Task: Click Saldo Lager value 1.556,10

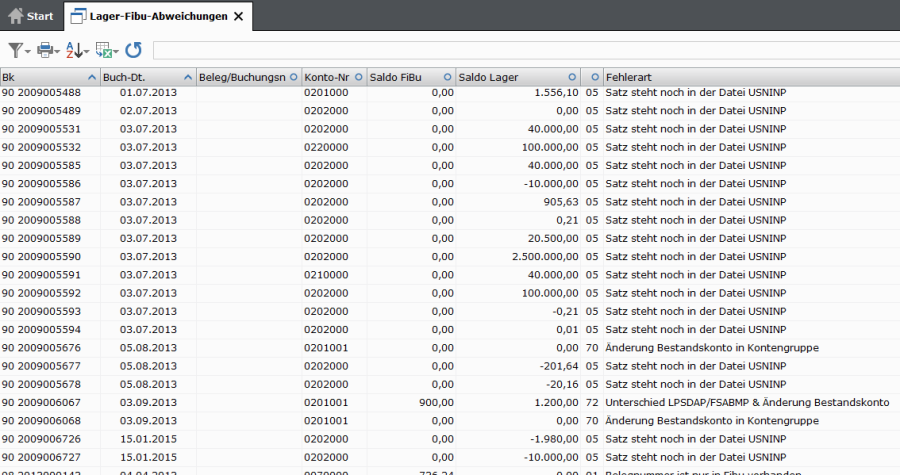Action: (556, 92)
